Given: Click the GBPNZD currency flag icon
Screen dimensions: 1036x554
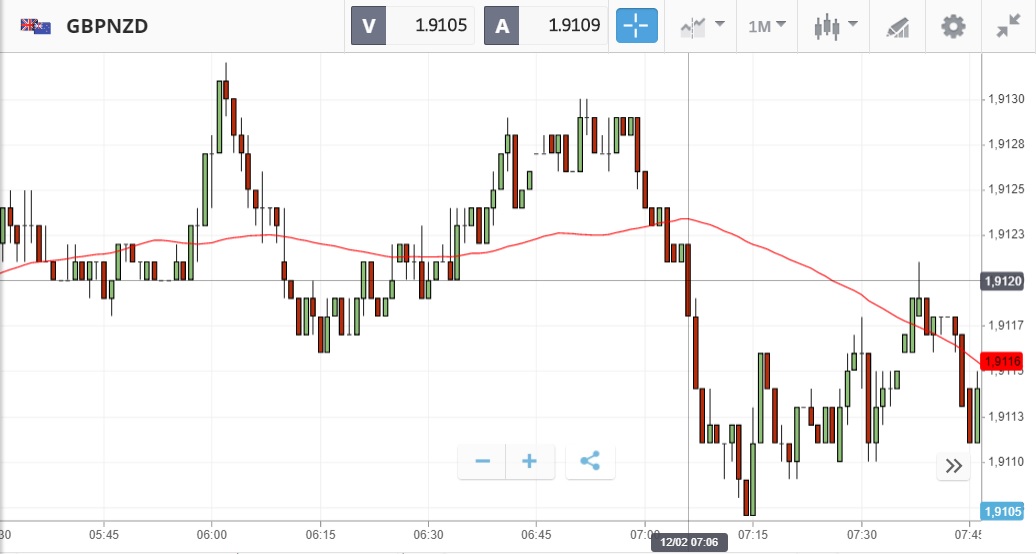Looking at the screenshot, I should (36, 26).
